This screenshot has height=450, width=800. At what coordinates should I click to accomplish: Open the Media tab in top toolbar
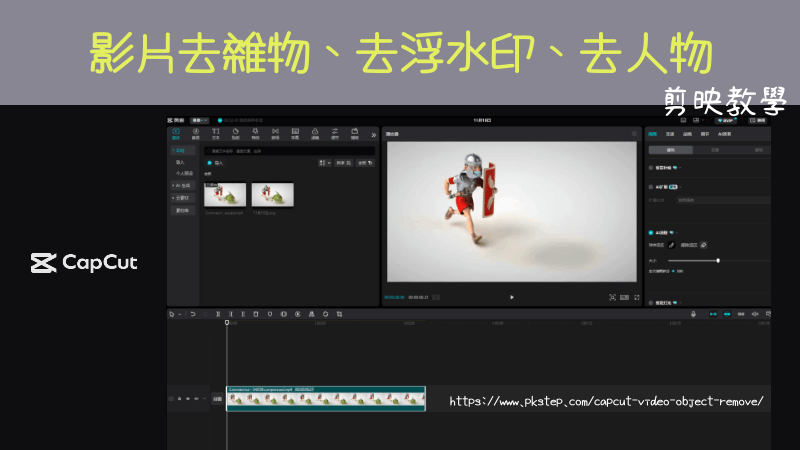point(176,134)
